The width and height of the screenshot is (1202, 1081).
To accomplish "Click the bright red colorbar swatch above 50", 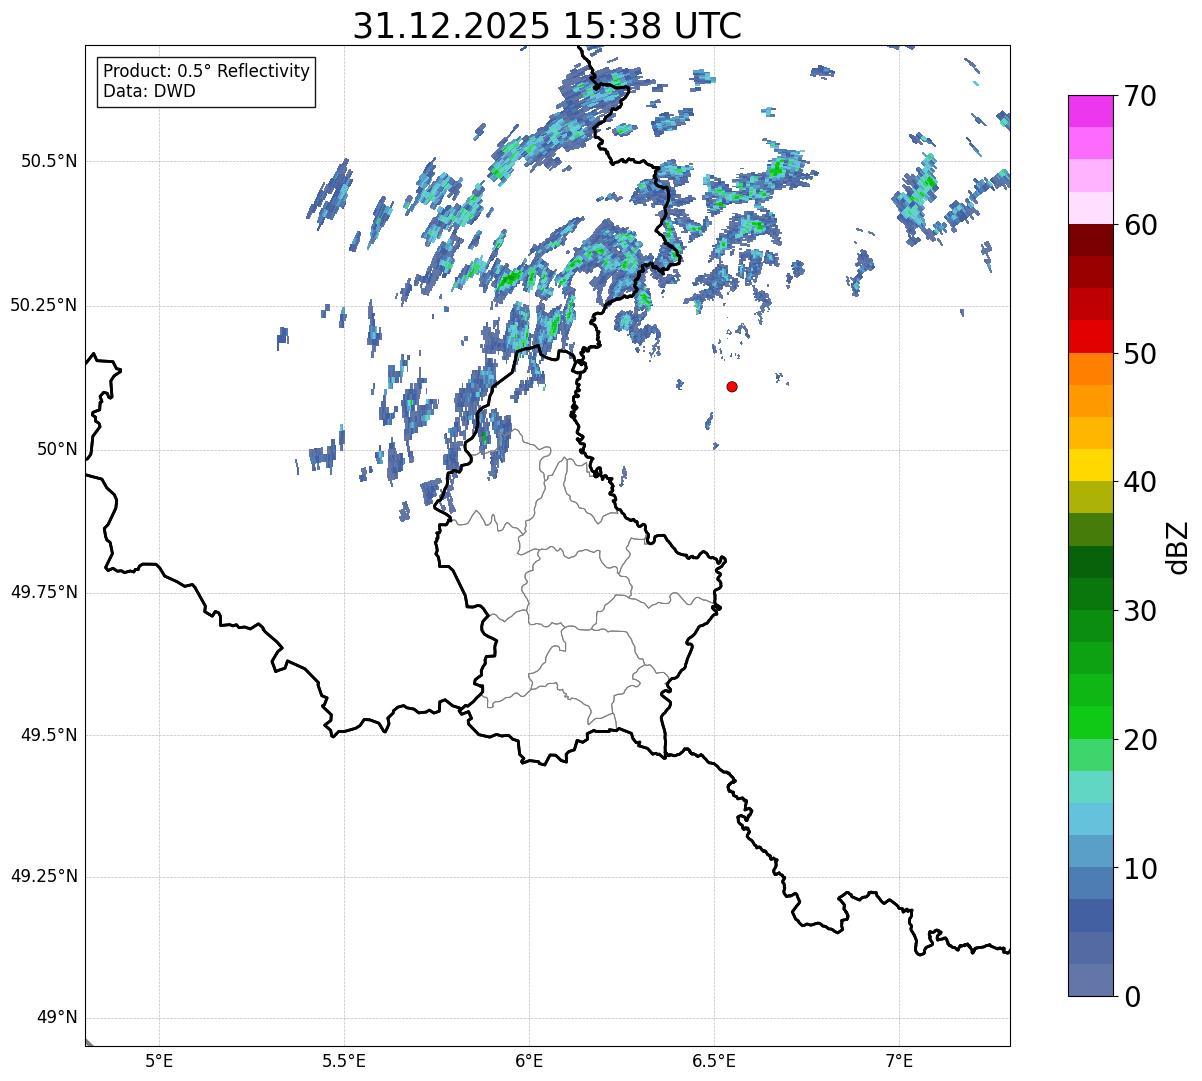I will pos(1091,336).
